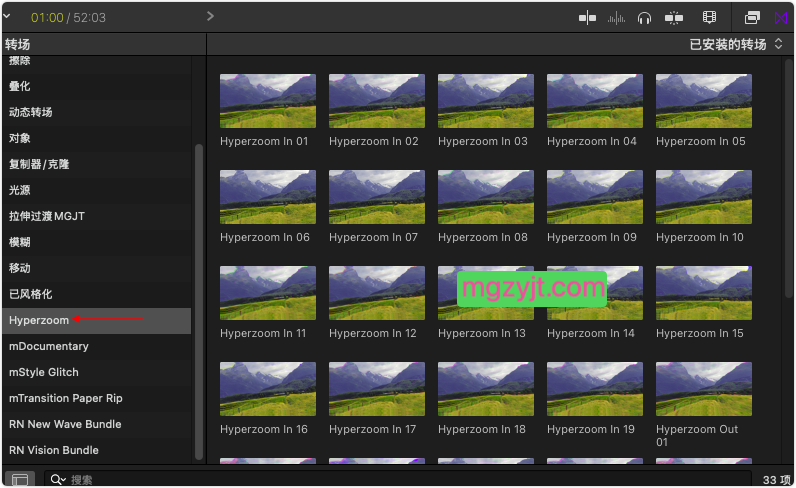Image resolution: width=796 pixels, height=488 pixels.
Task: Select Hyperzoom Out 01 thumbnail
Action: click(x=704, y=389)
